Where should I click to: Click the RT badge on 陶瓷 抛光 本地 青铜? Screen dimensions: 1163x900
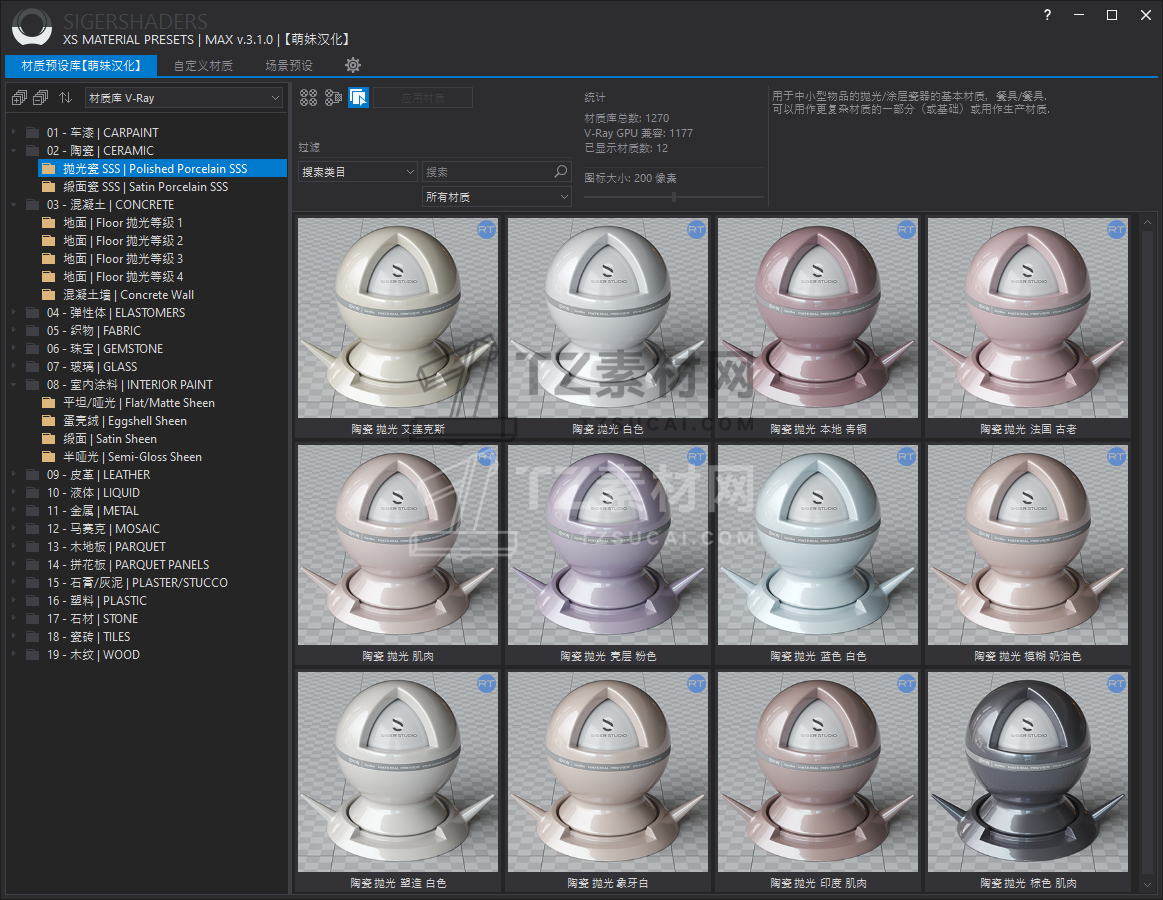pos(906,230)
